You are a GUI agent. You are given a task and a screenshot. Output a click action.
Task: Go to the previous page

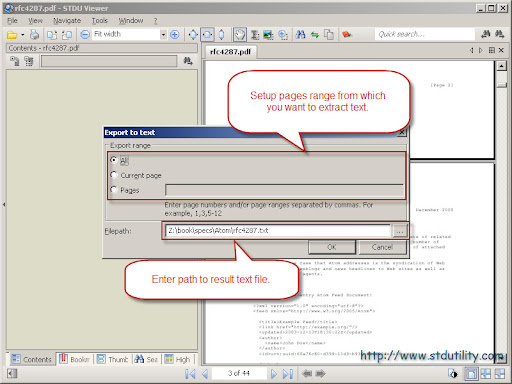(205, 374)
